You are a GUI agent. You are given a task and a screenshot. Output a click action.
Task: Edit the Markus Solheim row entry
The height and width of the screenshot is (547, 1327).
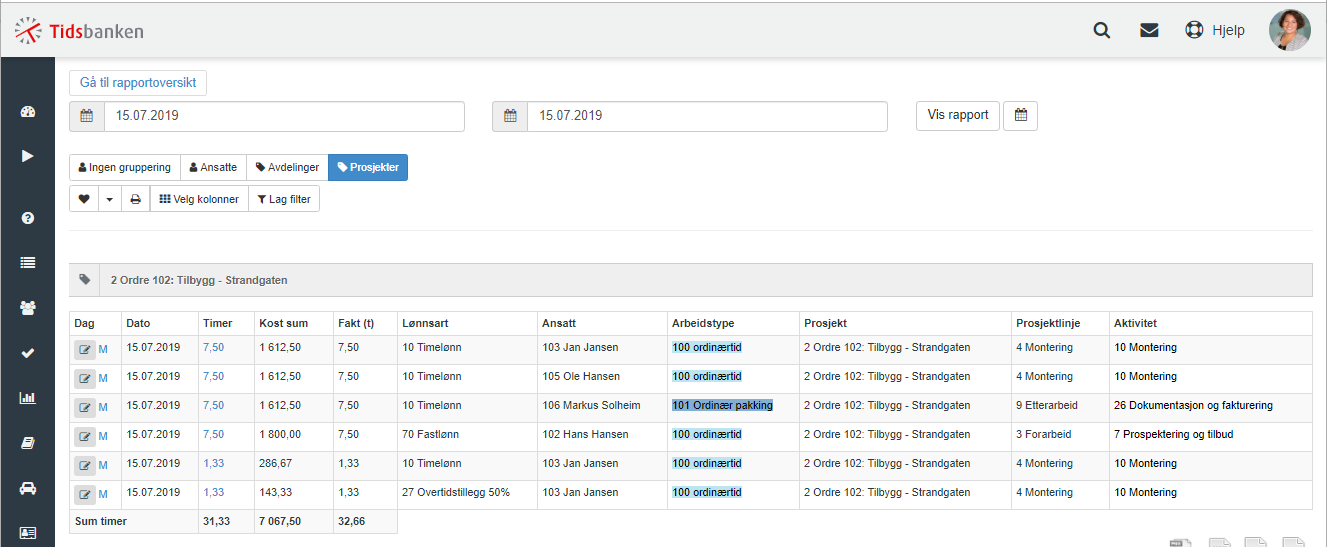point(84,406)
